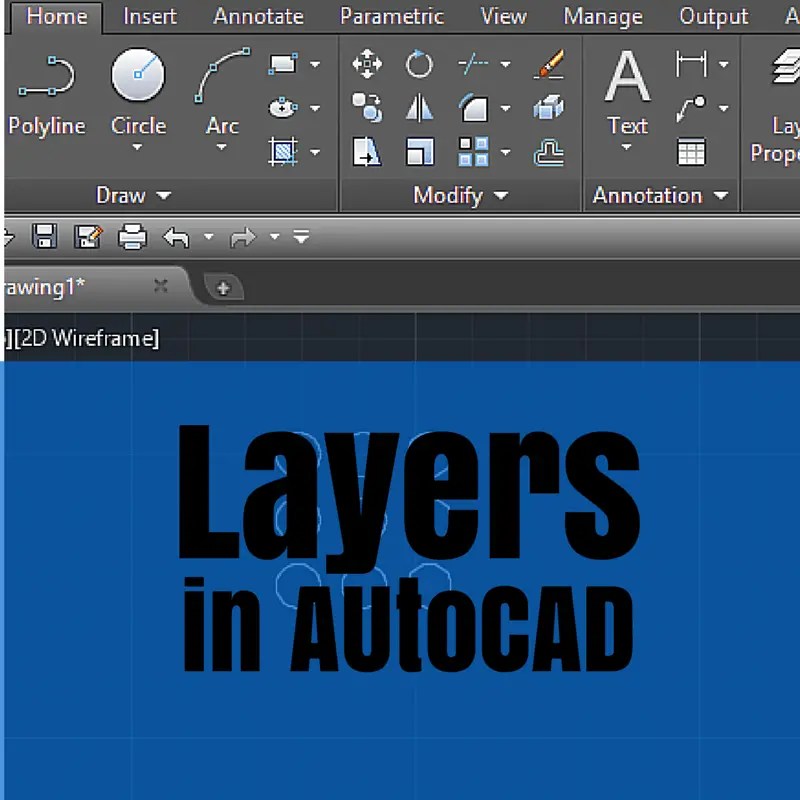Screen dimensions: 800x800
Task: Click the Array tool icon
Action: pyautogui.click(x=473, y=152)
